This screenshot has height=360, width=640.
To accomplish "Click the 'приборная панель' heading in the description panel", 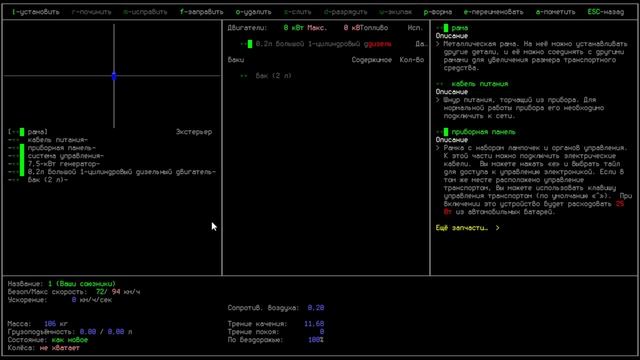I will (484, 132).
